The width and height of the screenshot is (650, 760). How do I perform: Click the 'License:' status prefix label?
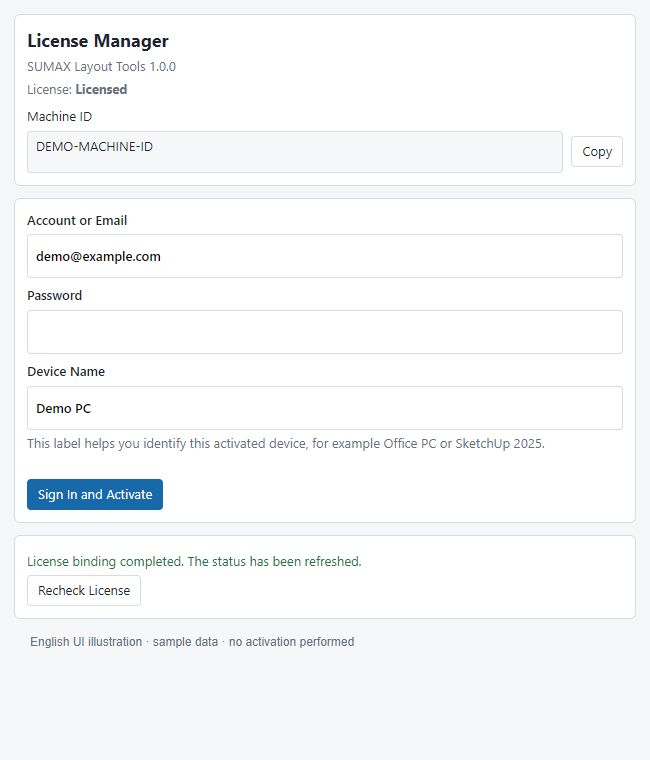coord(49,89)
